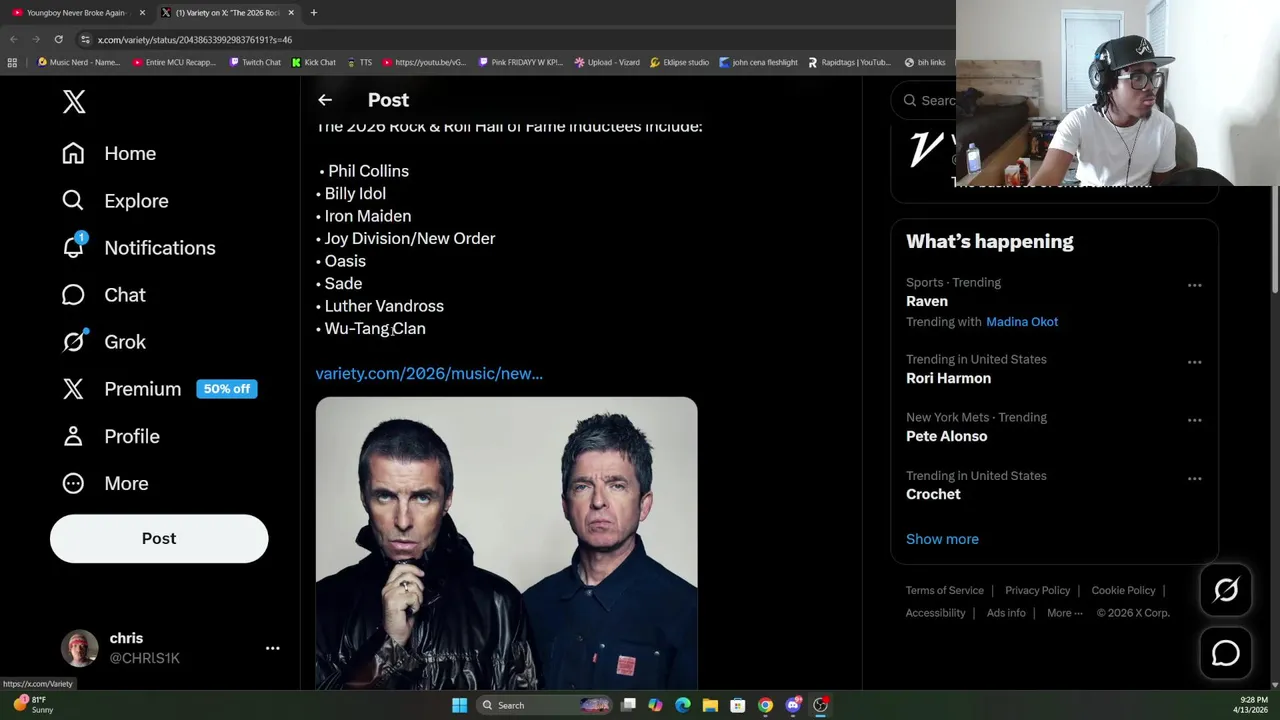Click the address bar URL
The height and width of the screenshot is (720, 1280).
tap(194, 40)
